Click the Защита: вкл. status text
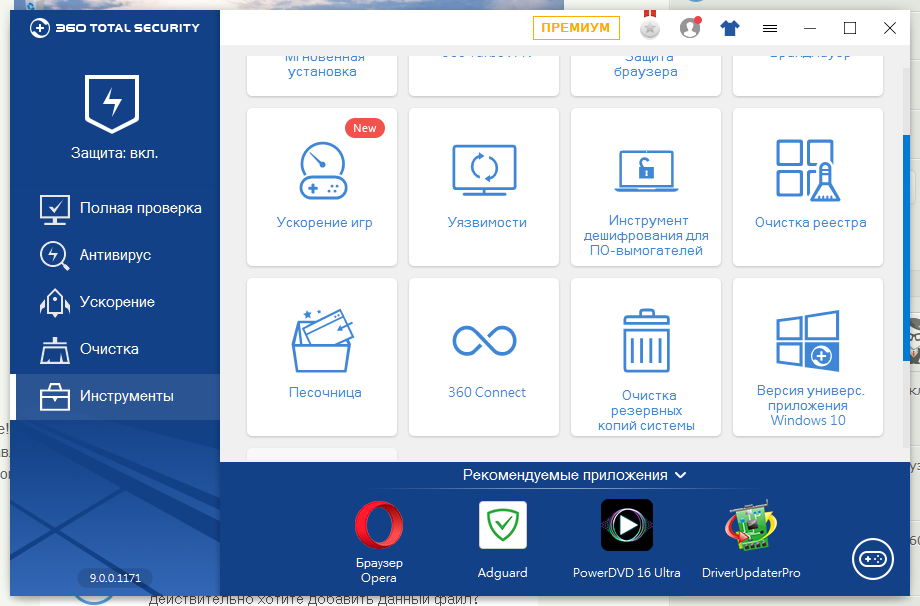 point(114,153)
